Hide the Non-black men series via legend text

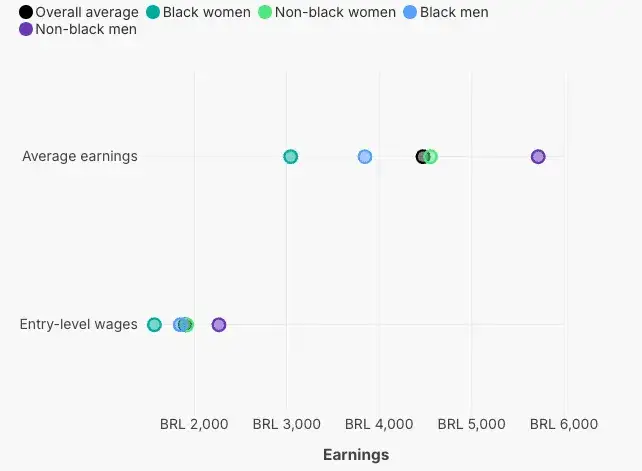coord(86,29)
